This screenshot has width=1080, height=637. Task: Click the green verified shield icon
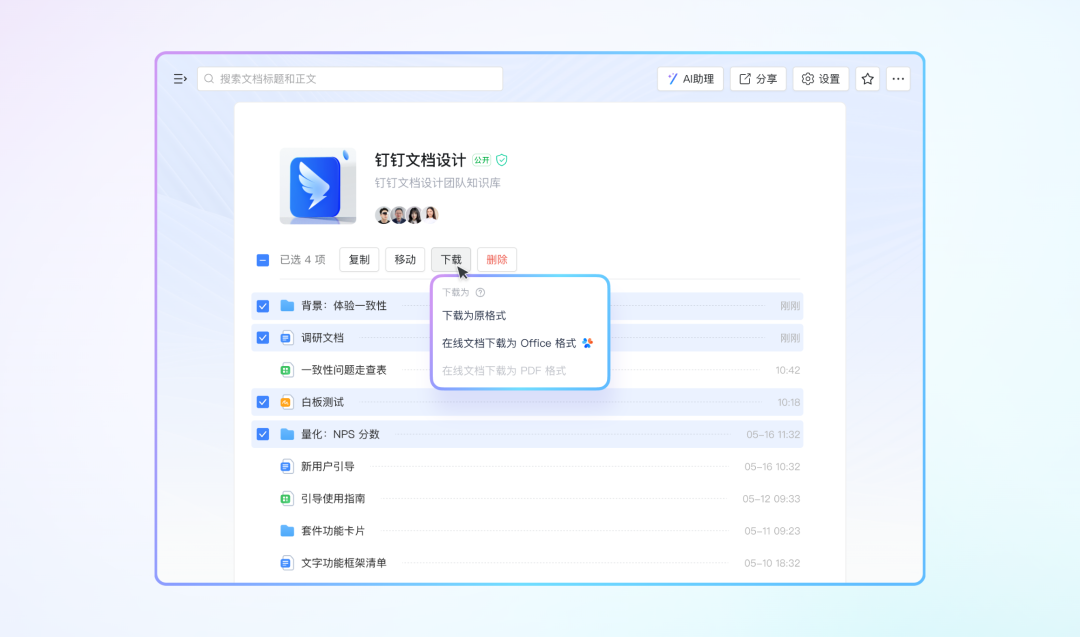point(502,160)
